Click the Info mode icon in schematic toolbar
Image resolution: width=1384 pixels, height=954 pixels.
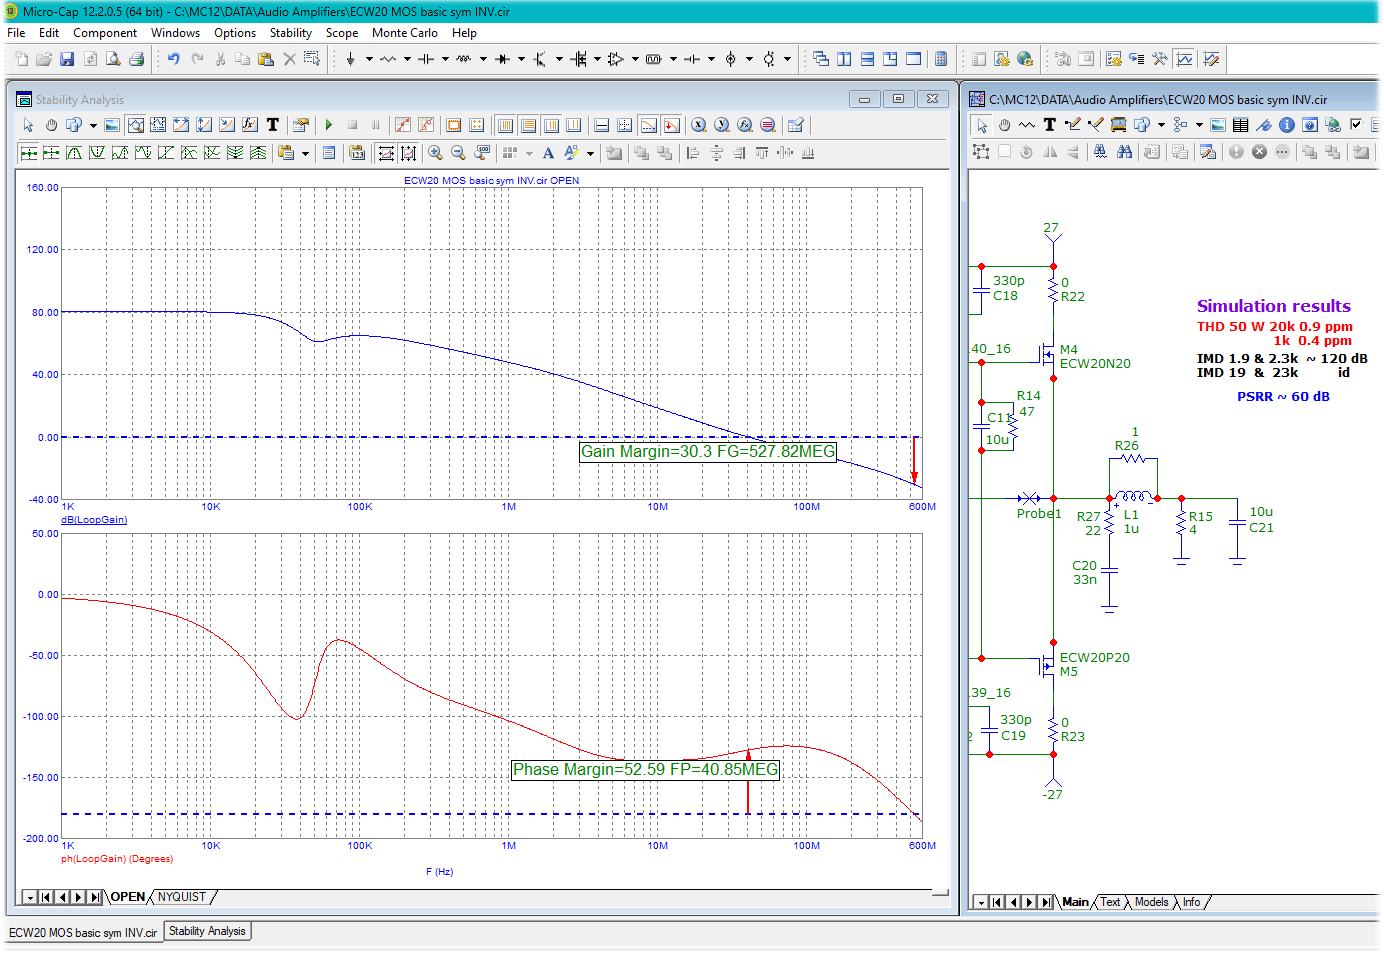click(1287, 125)
